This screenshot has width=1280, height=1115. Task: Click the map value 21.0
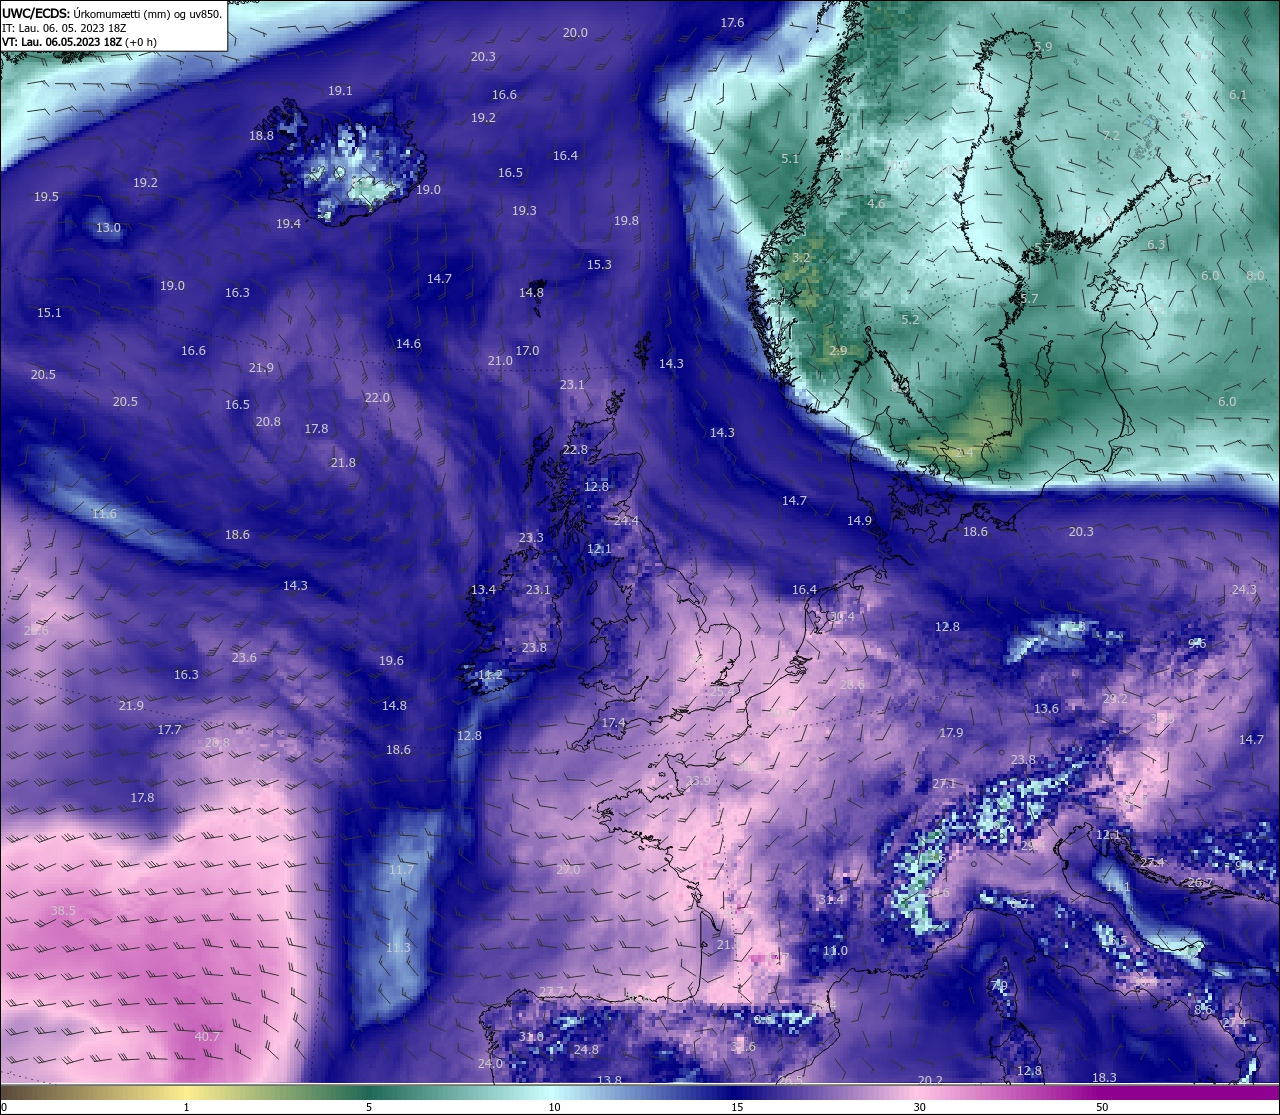point(500,361)
